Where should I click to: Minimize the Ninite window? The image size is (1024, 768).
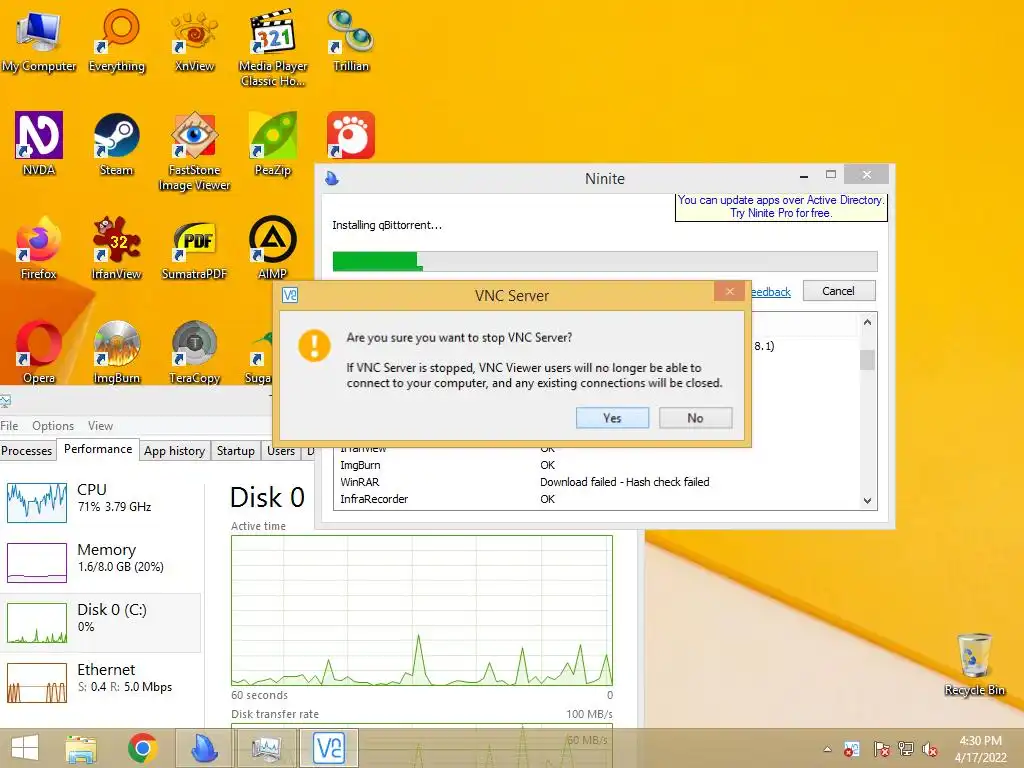coord(804,176)
